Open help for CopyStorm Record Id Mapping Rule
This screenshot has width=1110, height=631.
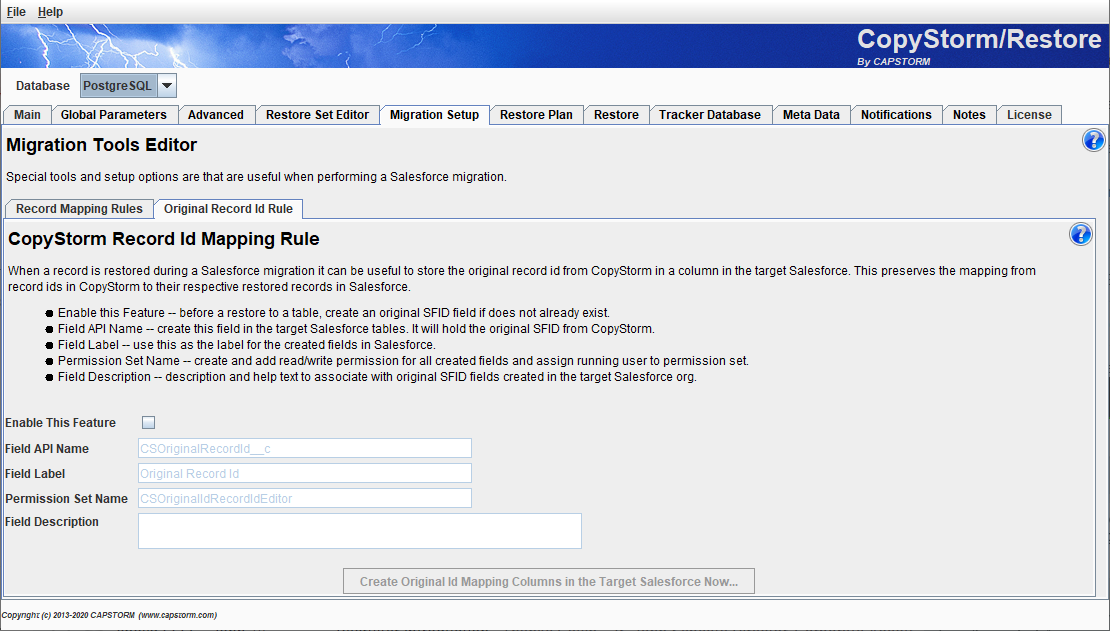pyautogui.click(x=1080, y=234)
